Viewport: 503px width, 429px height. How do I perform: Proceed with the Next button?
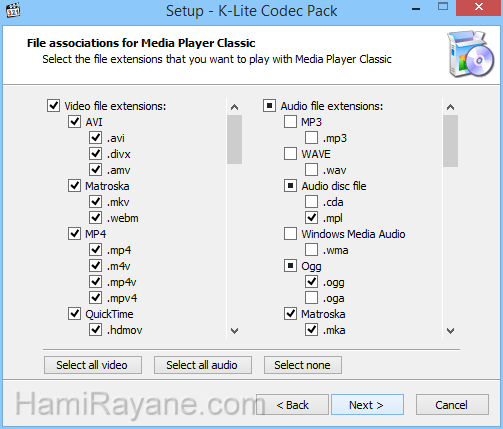click(367, 405)
